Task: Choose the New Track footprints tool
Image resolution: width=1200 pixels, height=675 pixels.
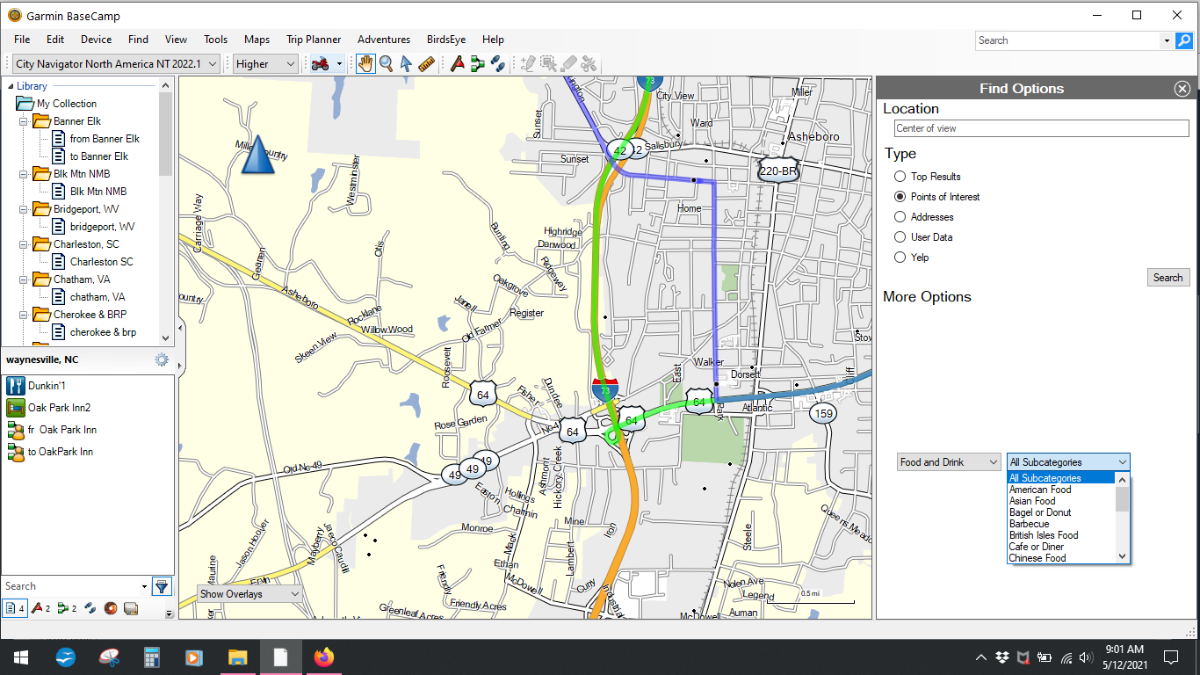Action: (497, 64)
